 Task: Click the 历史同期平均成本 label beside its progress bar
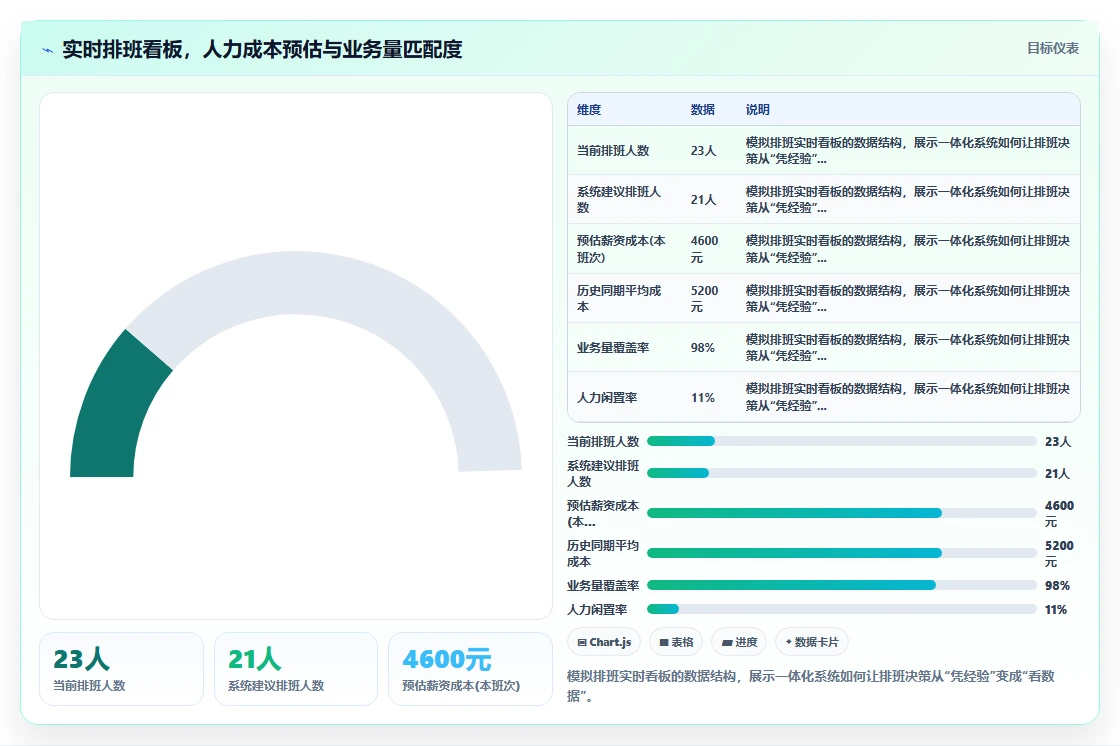(603, 553)
